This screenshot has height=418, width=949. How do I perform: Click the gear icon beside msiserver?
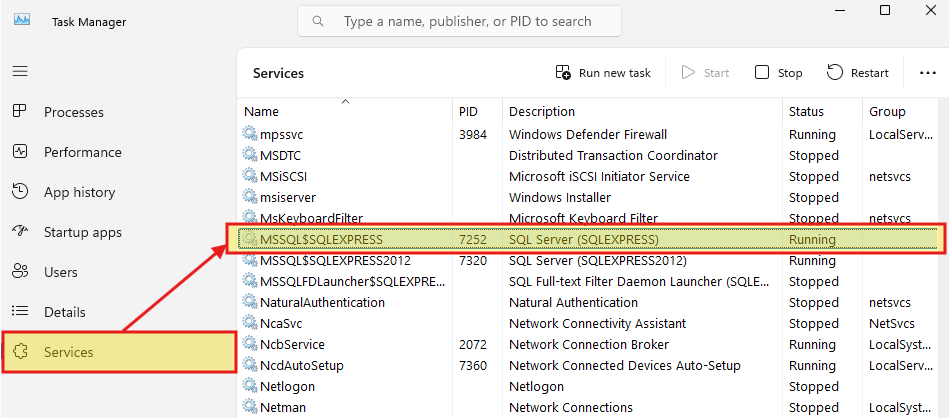(249, 197)
